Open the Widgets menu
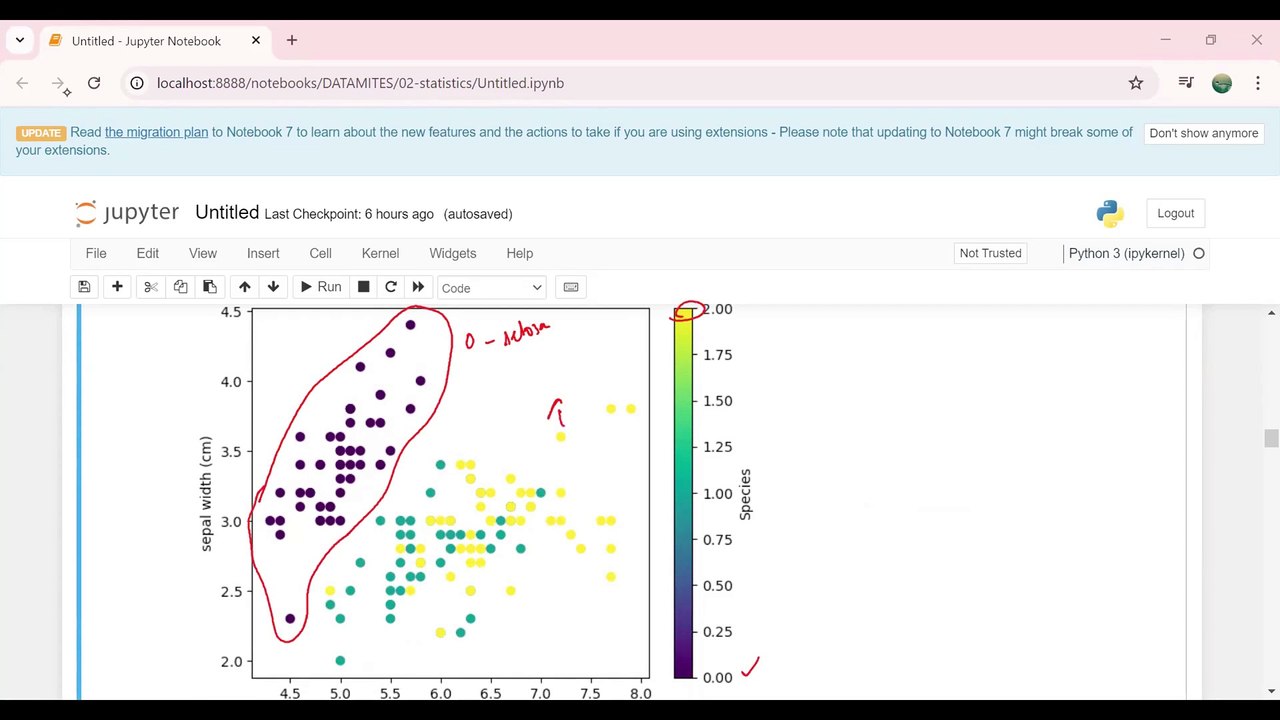This screenshot has height=720, width=1280. tap(453, 253)
